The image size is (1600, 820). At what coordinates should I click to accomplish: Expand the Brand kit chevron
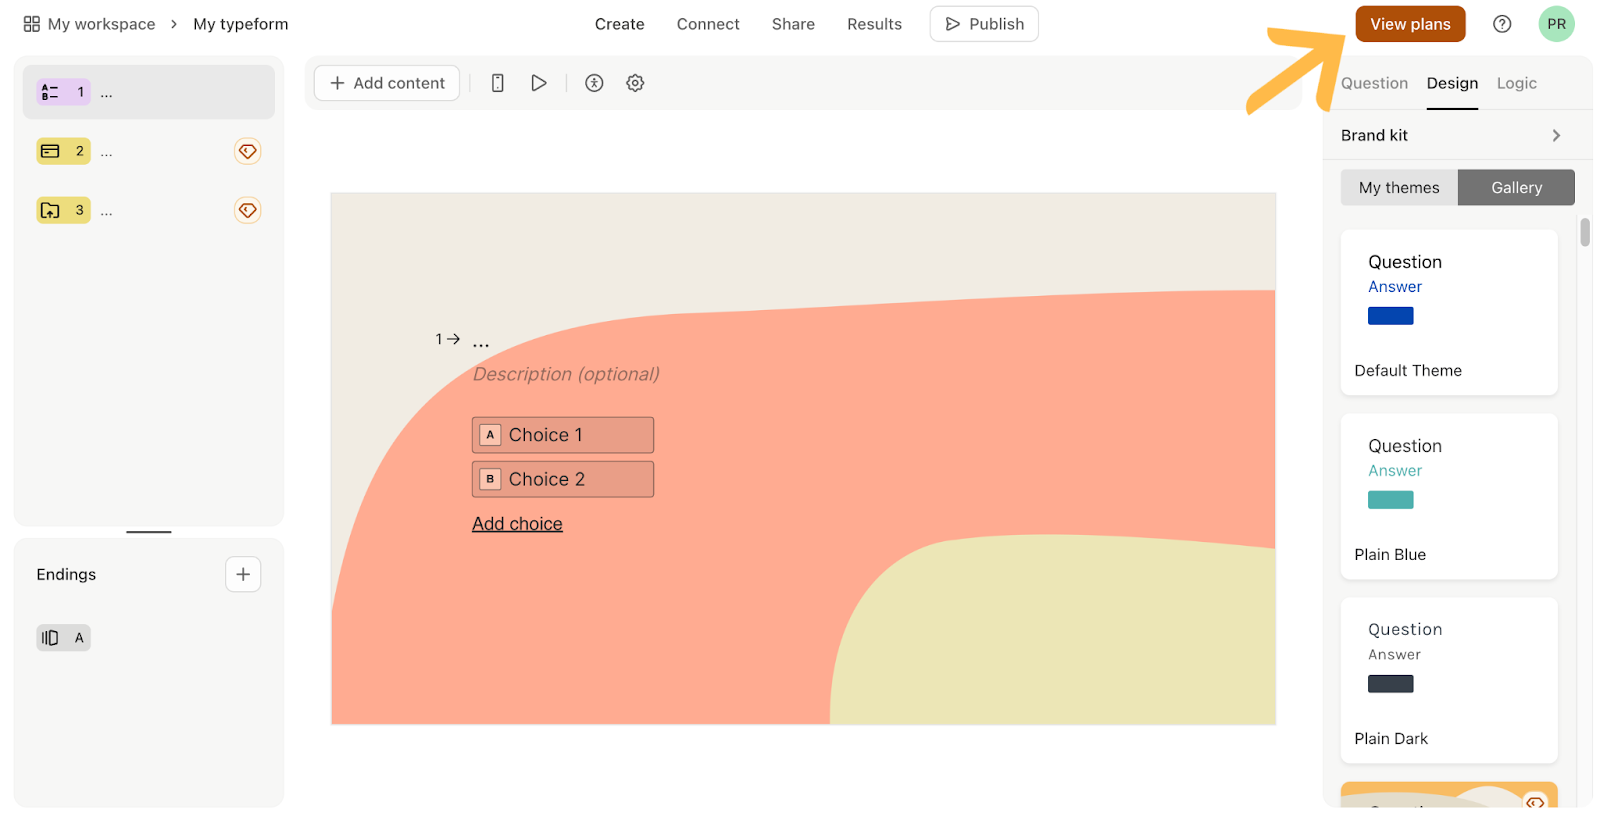click(x=1555, y=136)
